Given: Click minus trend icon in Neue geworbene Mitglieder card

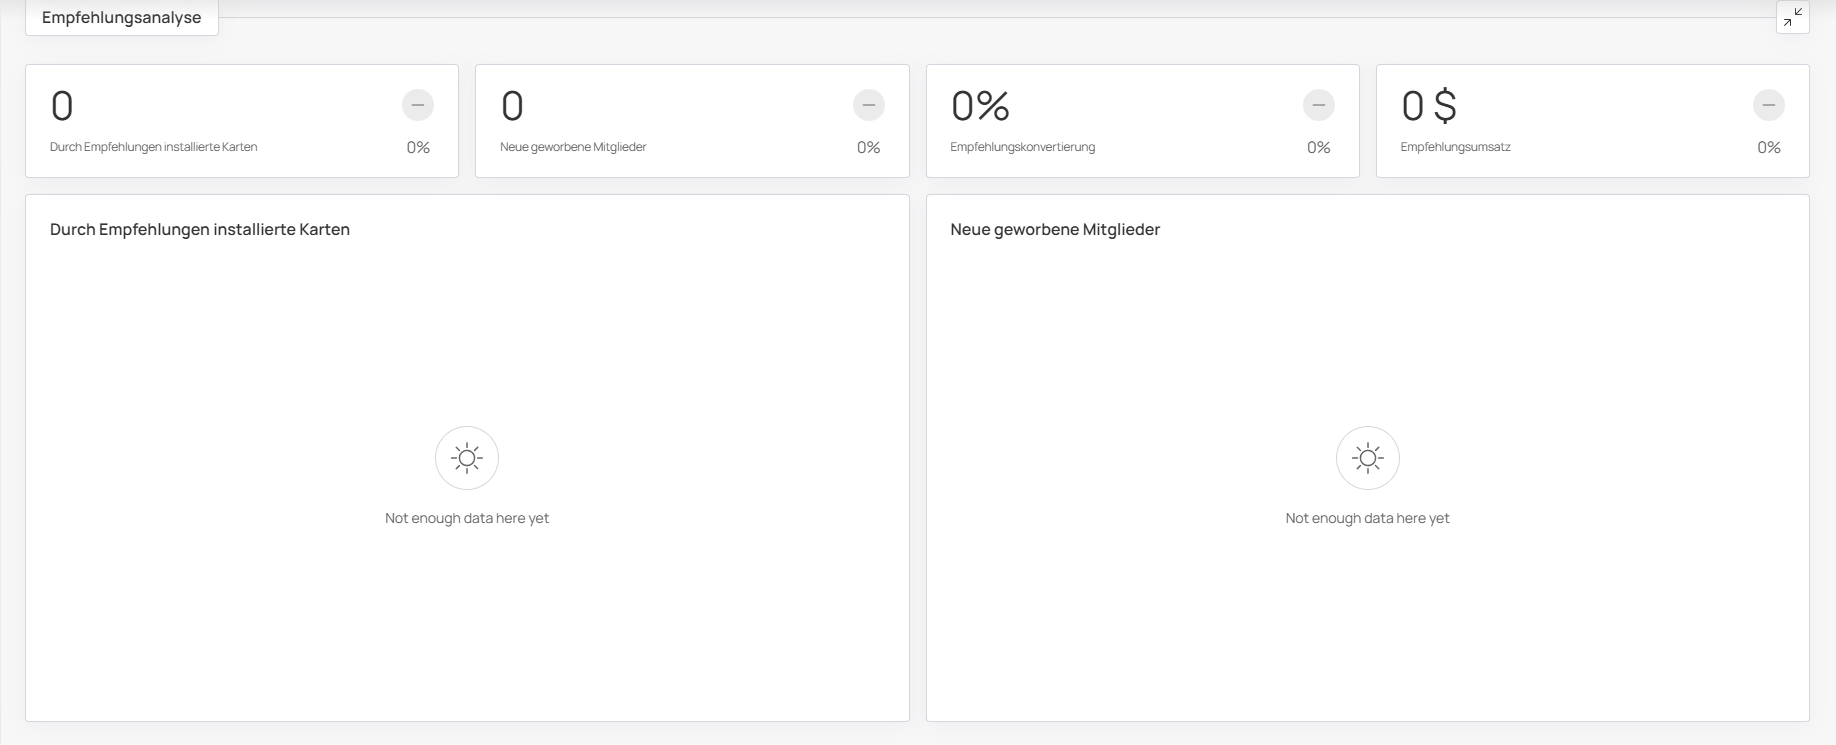Looking at the screenshot, I should coord(868,105).
